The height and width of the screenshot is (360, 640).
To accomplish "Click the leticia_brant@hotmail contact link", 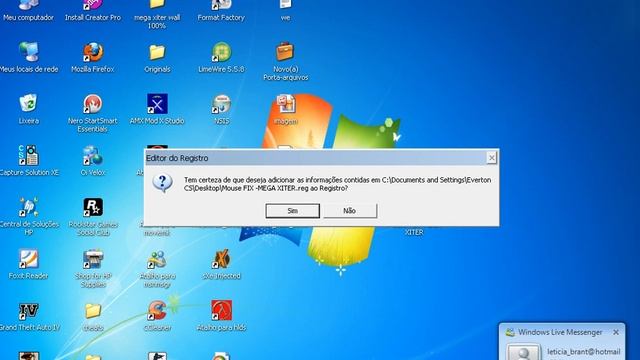I will tap(584, 351).
